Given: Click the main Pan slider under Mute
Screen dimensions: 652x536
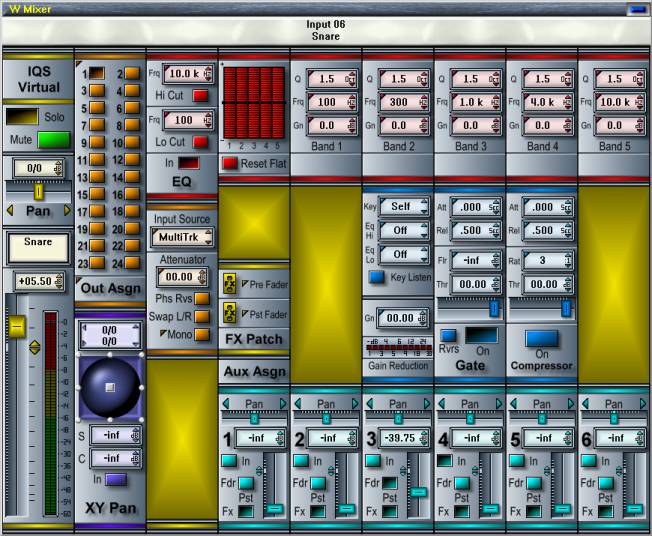Looking at the screenshot, I should [39, 190].
